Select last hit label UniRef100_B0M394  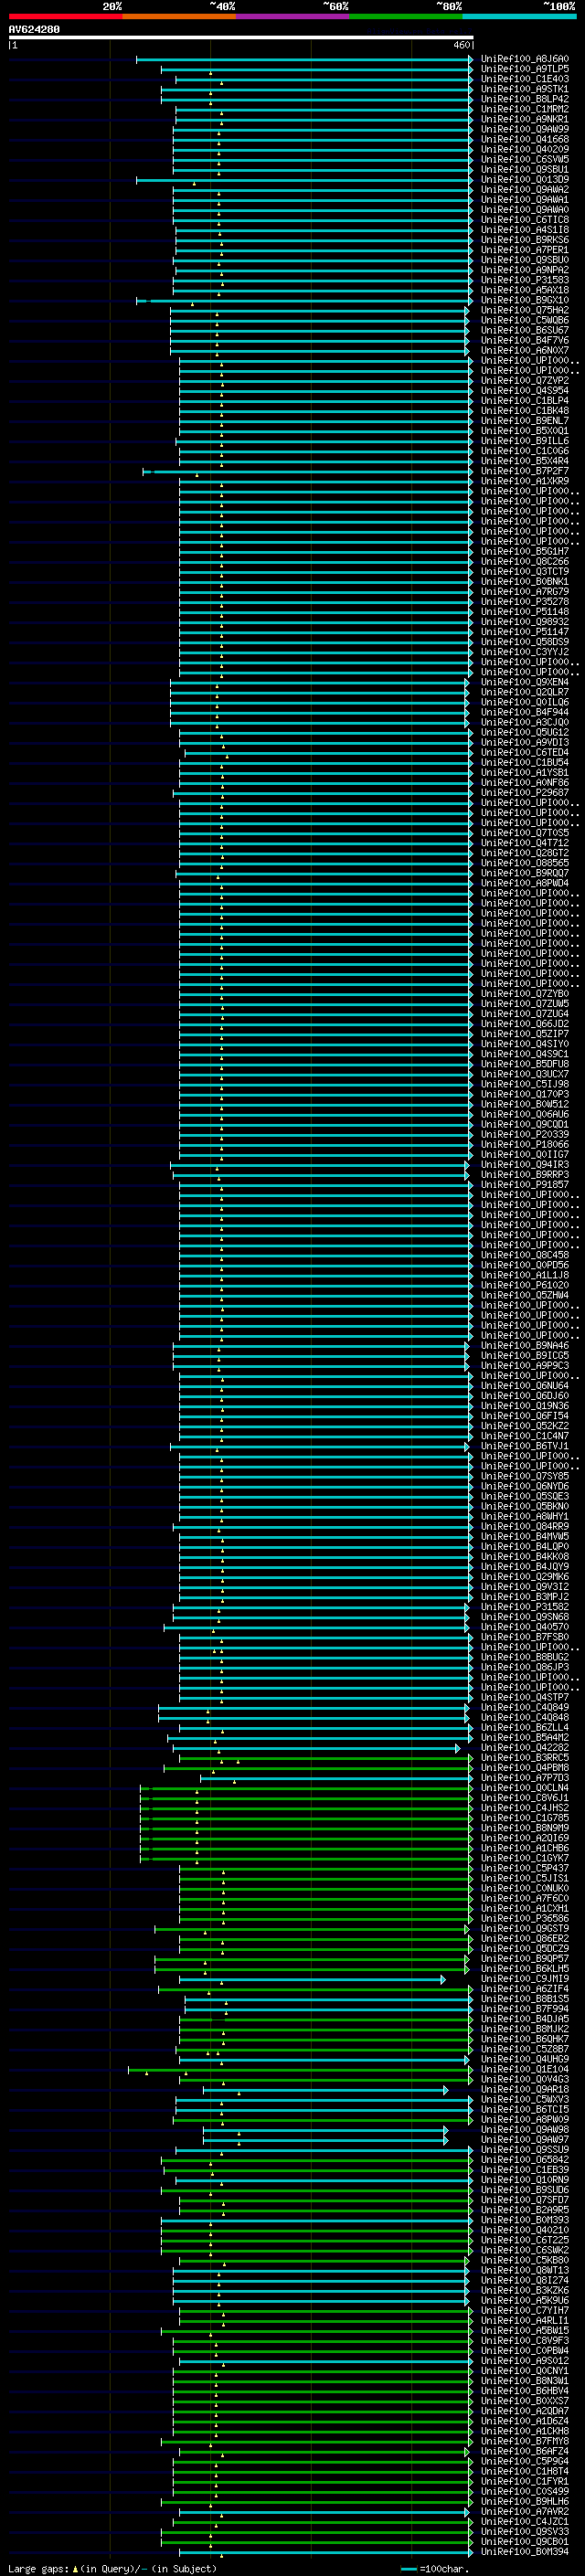[525, 2552]
